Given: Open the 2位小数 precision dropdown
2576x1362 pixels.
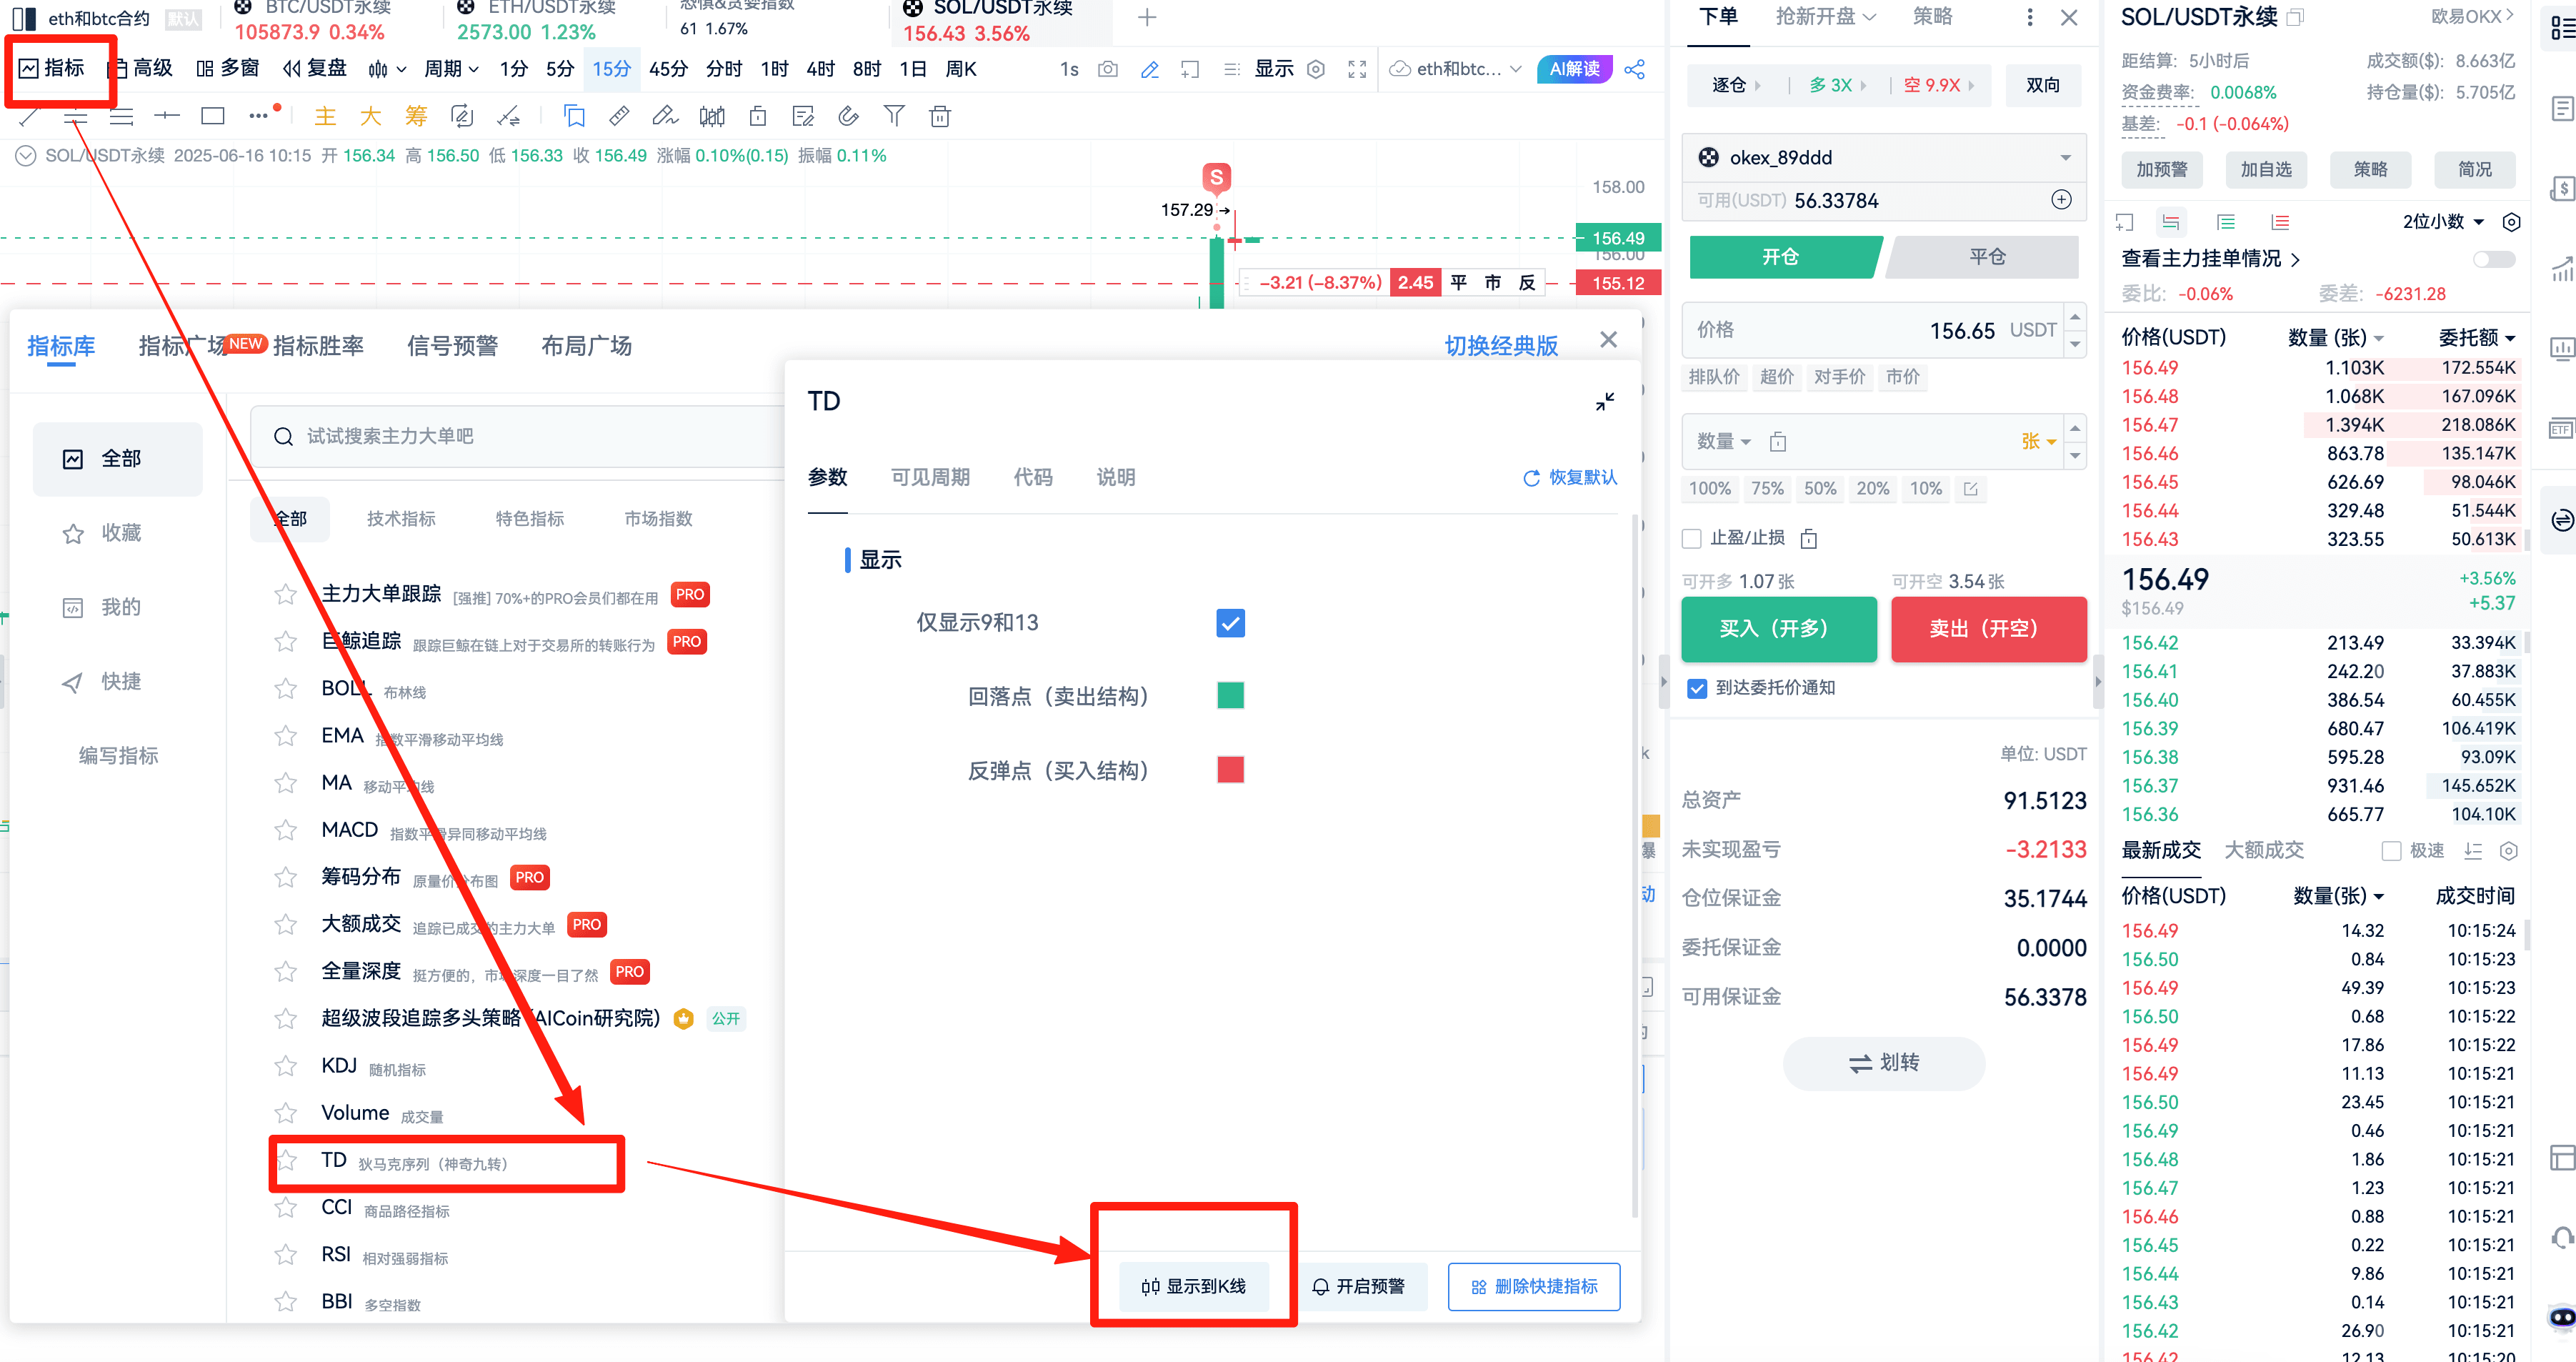Looking at the screenshot, I should coord(2443,221).
